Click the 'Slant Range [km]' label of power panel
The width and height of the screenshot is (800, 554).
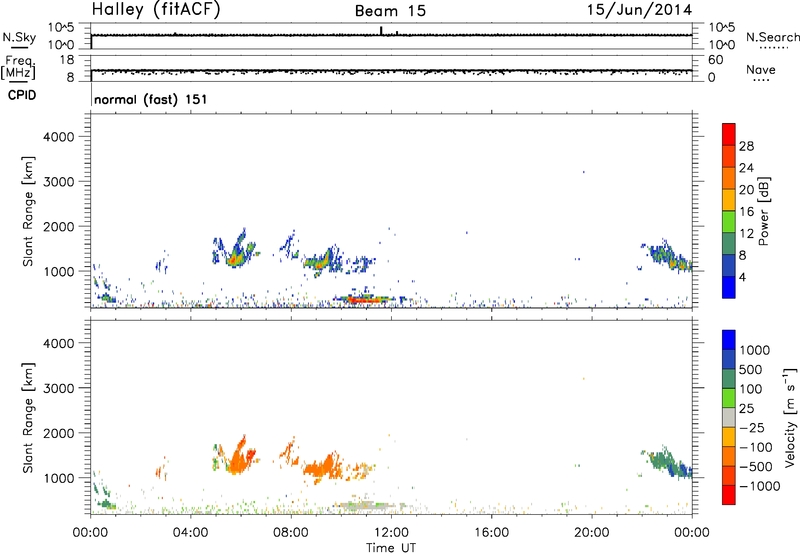(x=28, y=211)
